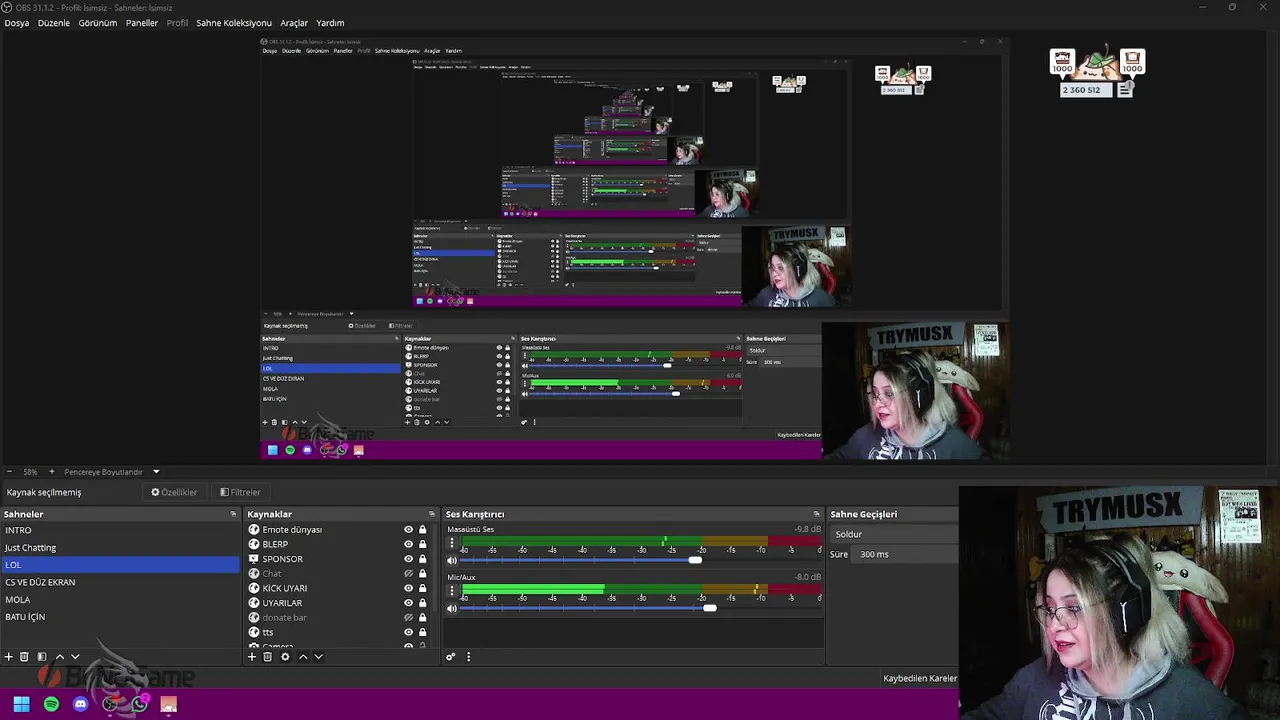Select the MOLA scene

pyautogui.click(x=120, y=600)
